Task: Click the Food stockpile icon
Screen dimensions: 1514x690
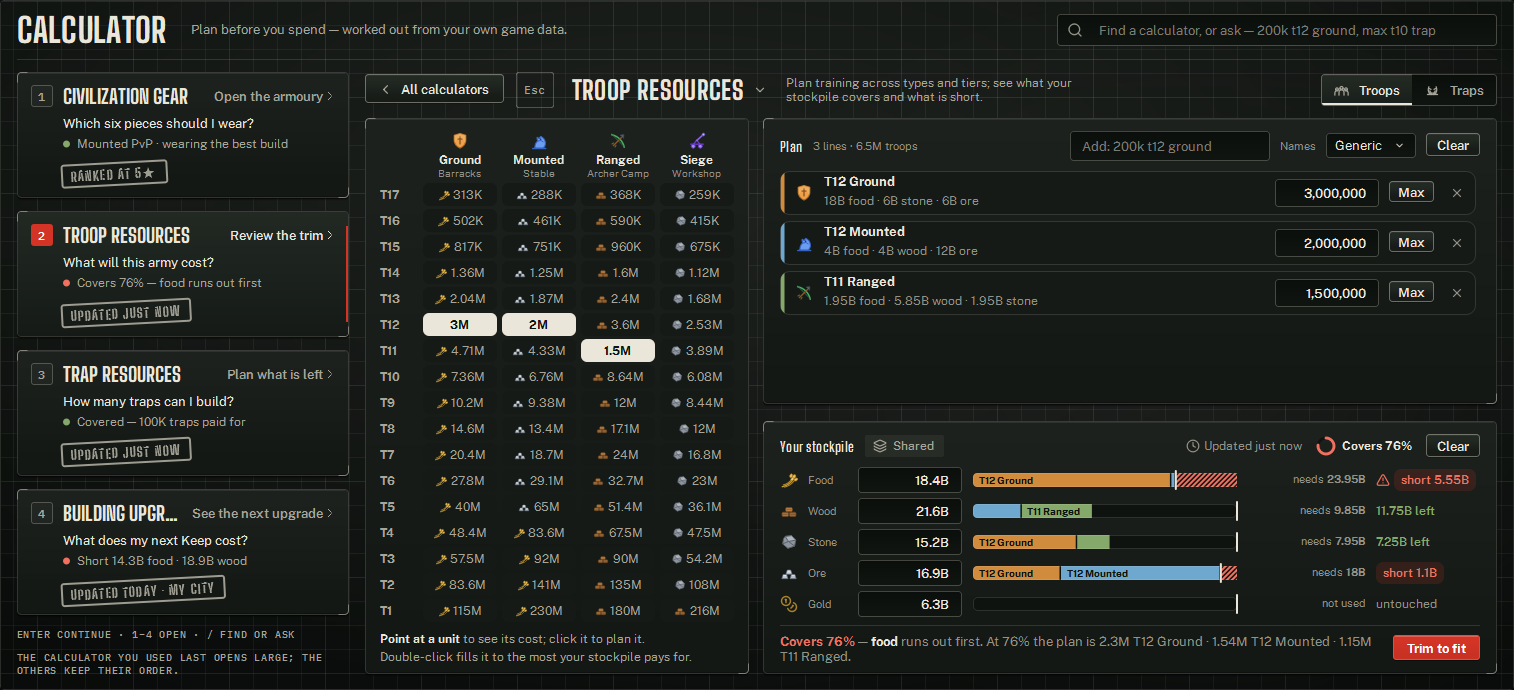Action: (788, 480)
